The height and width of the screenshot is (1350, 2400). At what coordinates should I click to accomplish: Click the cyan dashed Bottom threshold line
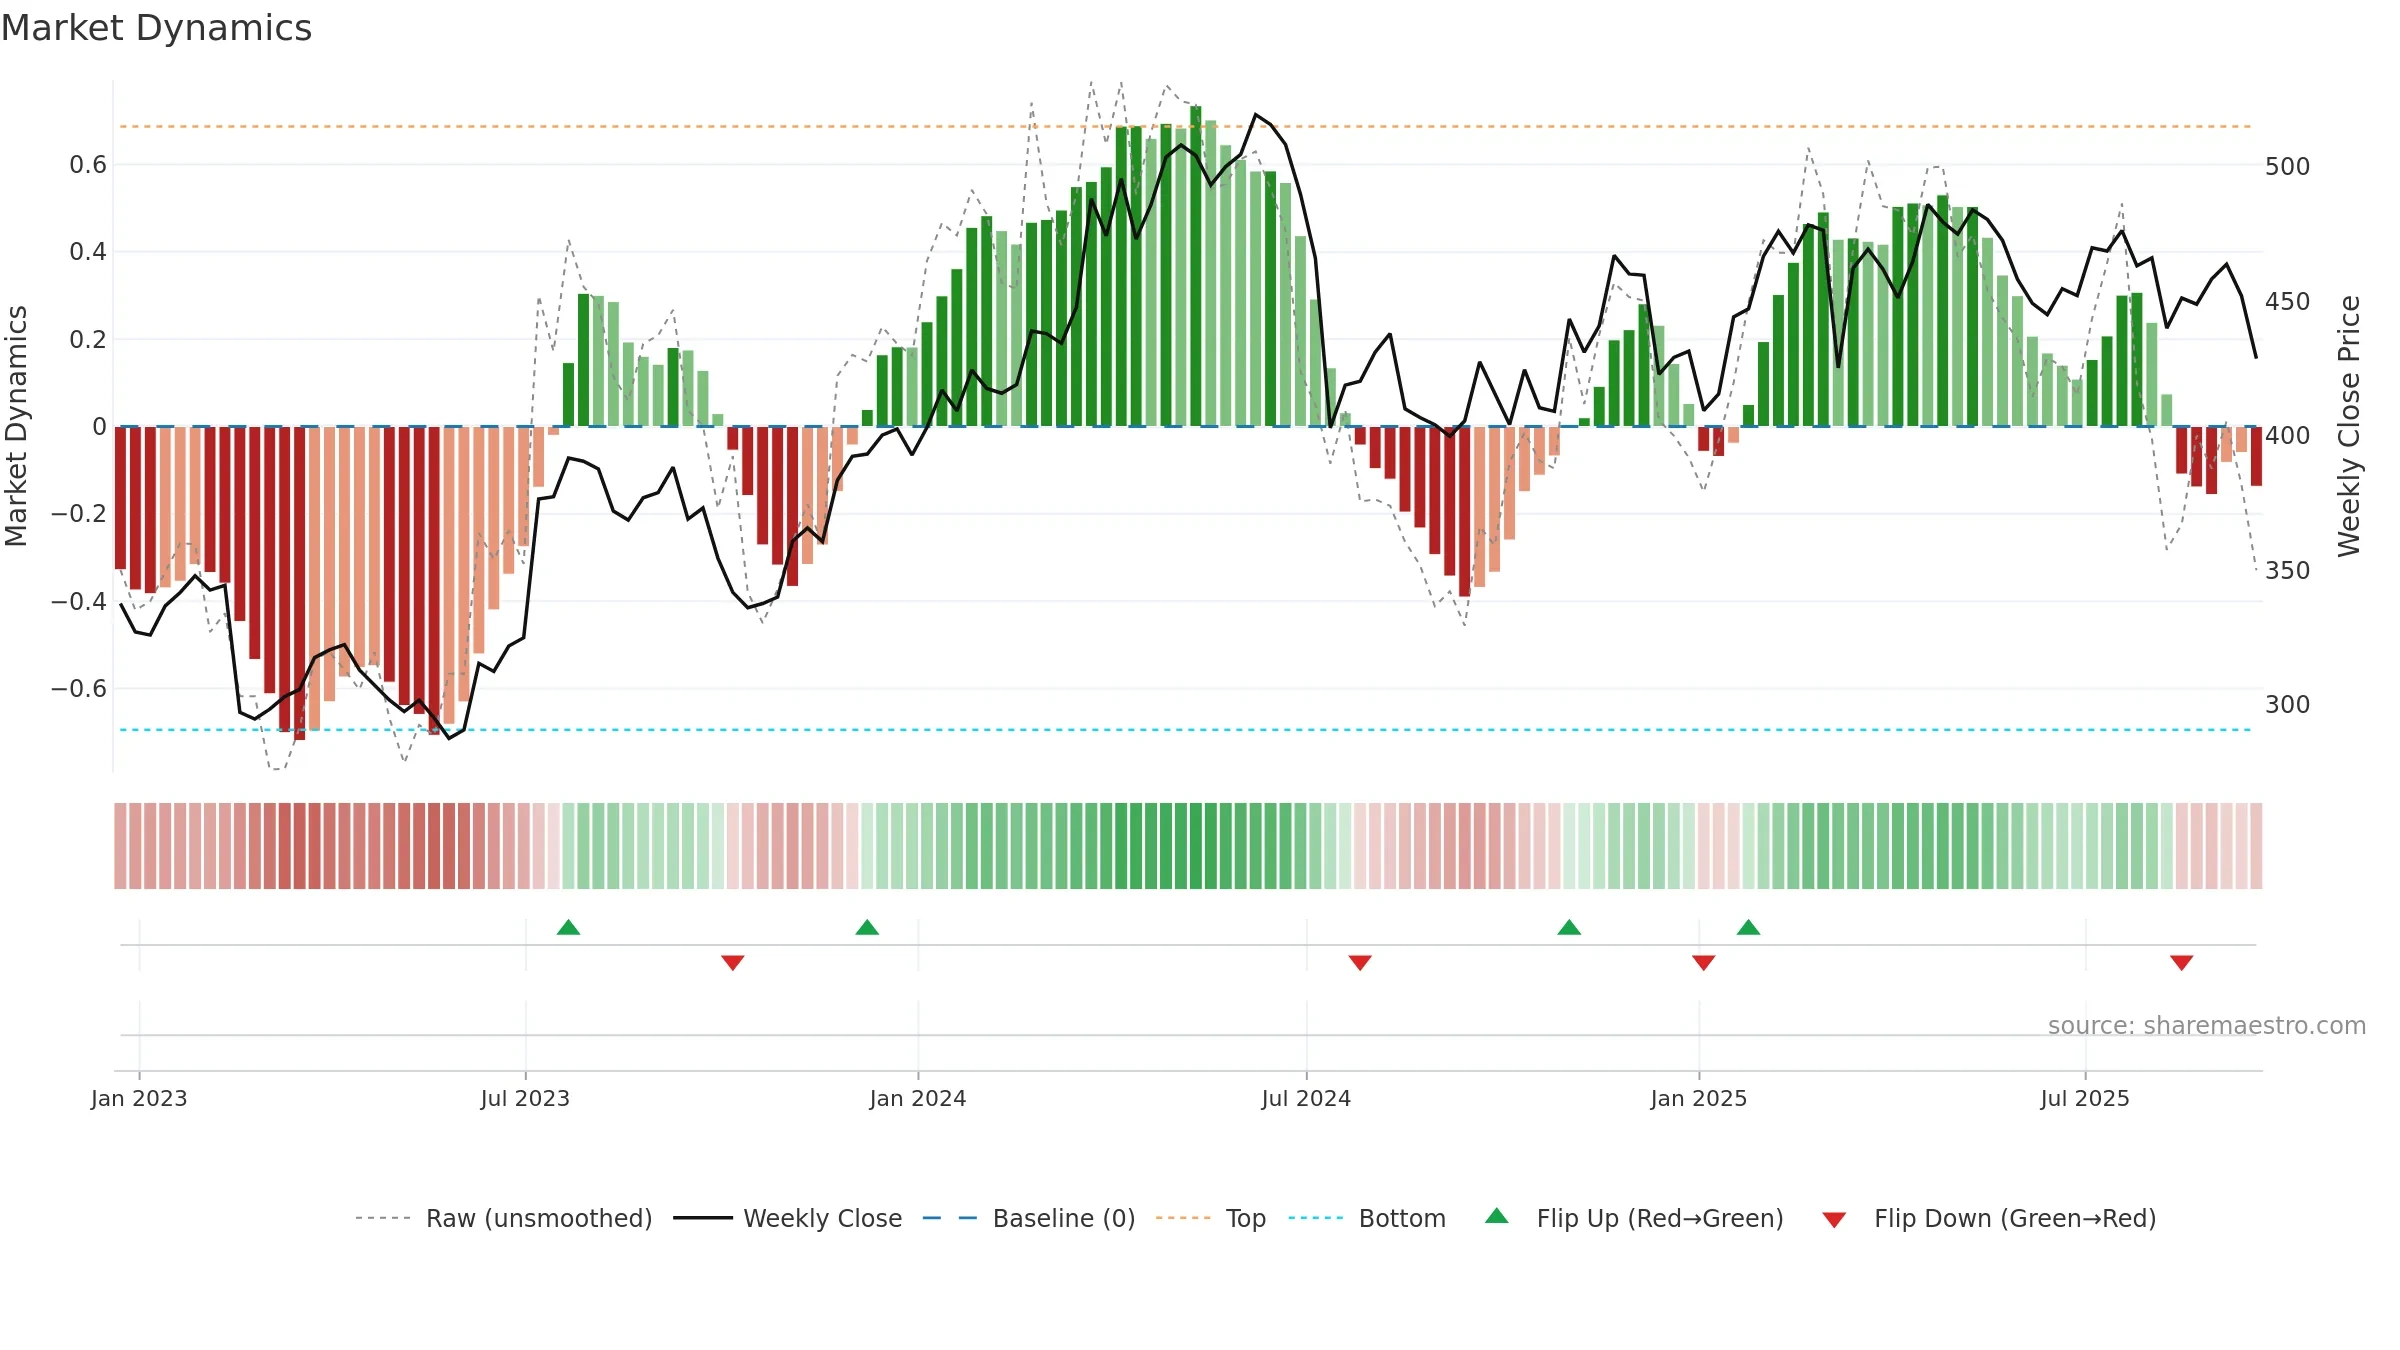pyautogui.click(x=1186, y=730)
